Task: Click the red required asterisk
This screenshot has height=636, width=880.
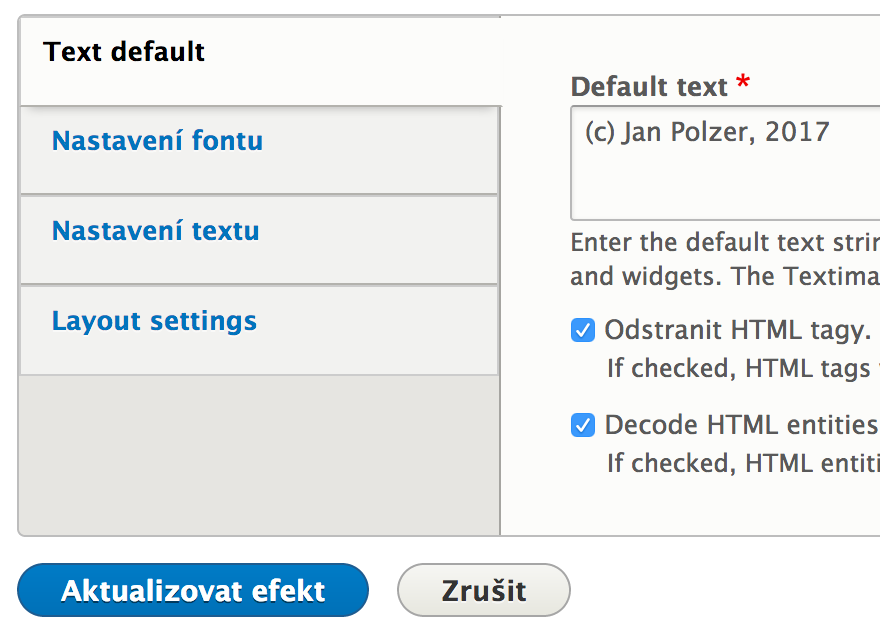Action: point(743,82)
